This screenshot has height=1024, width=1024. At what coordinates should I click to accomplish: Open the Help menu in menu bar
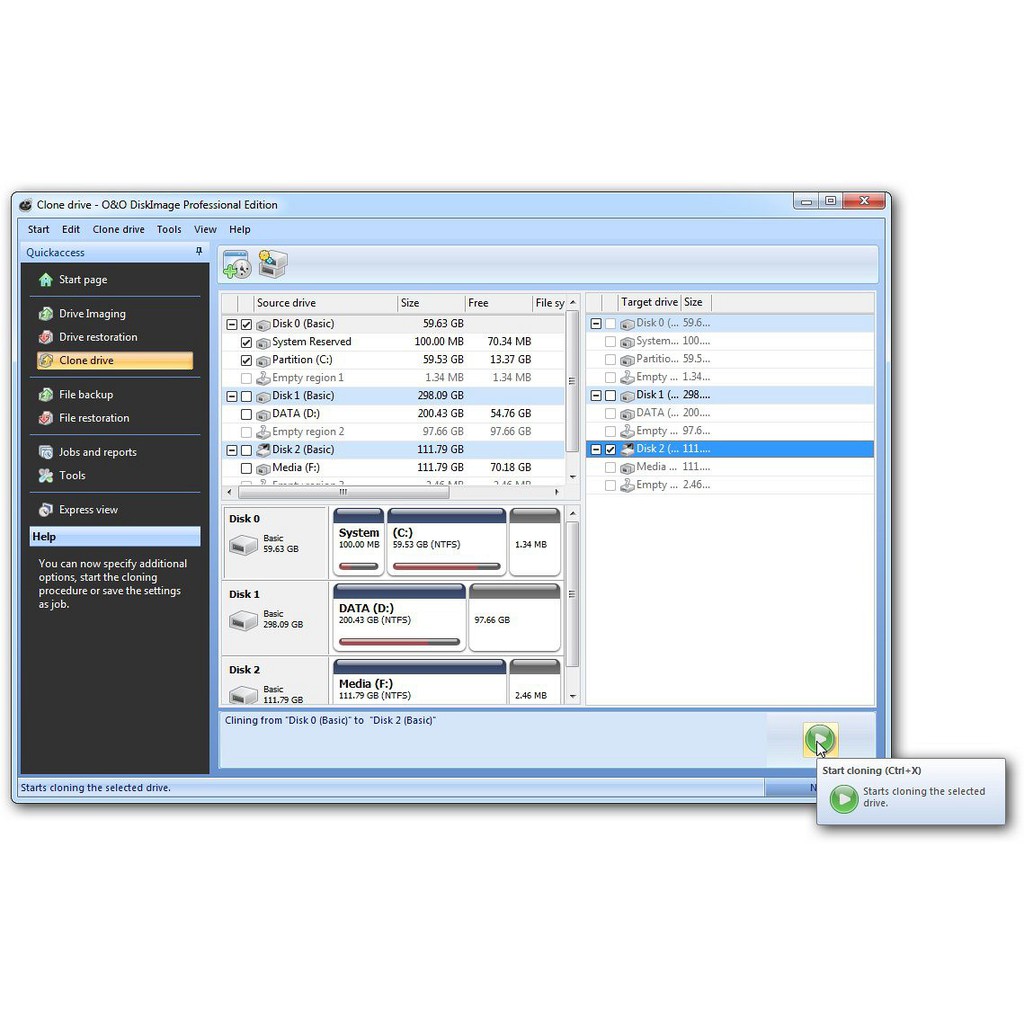240,229
